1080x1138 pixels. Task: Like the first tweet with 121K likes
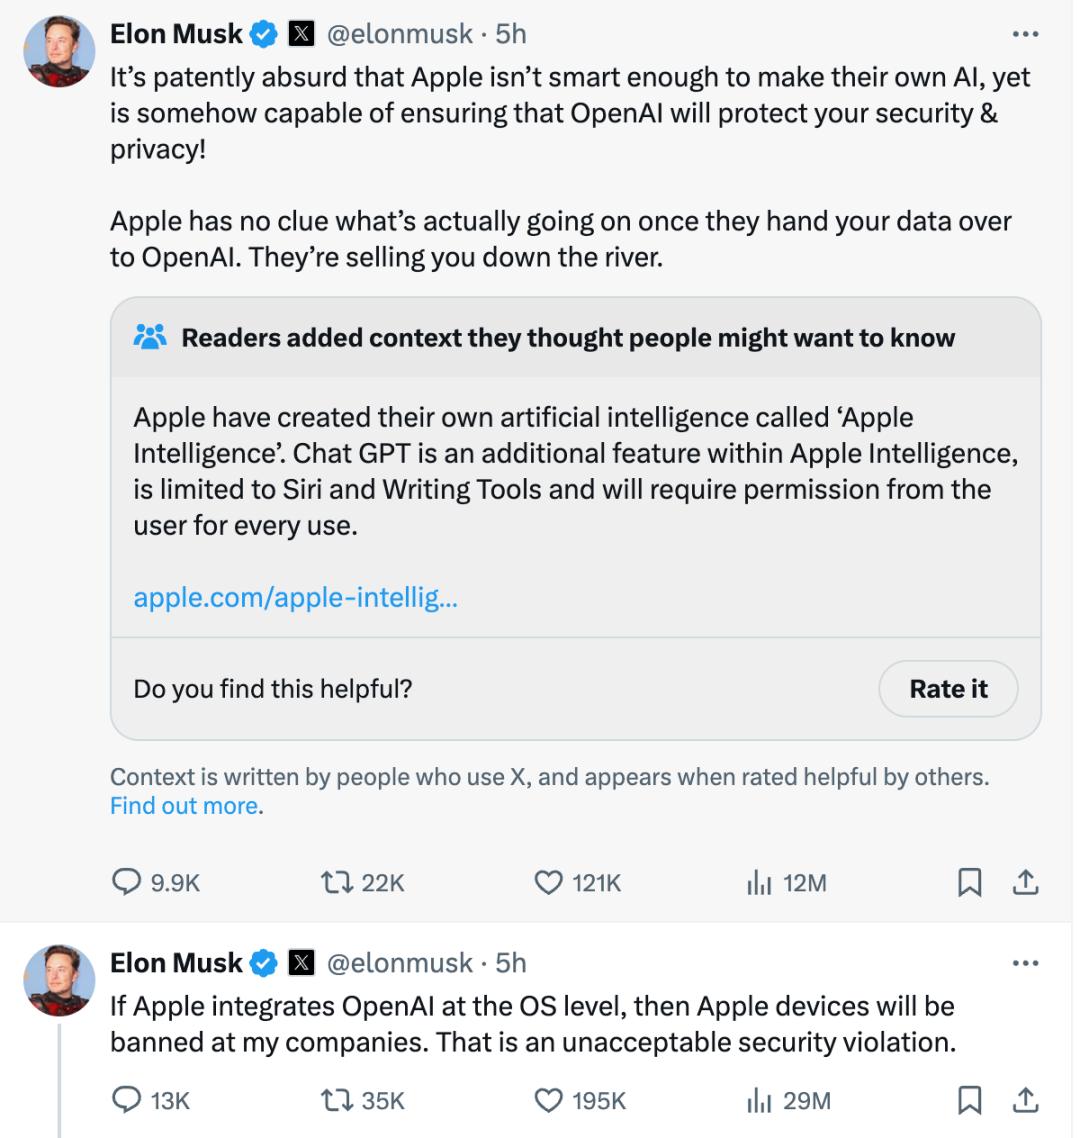(x=548, y=882)
